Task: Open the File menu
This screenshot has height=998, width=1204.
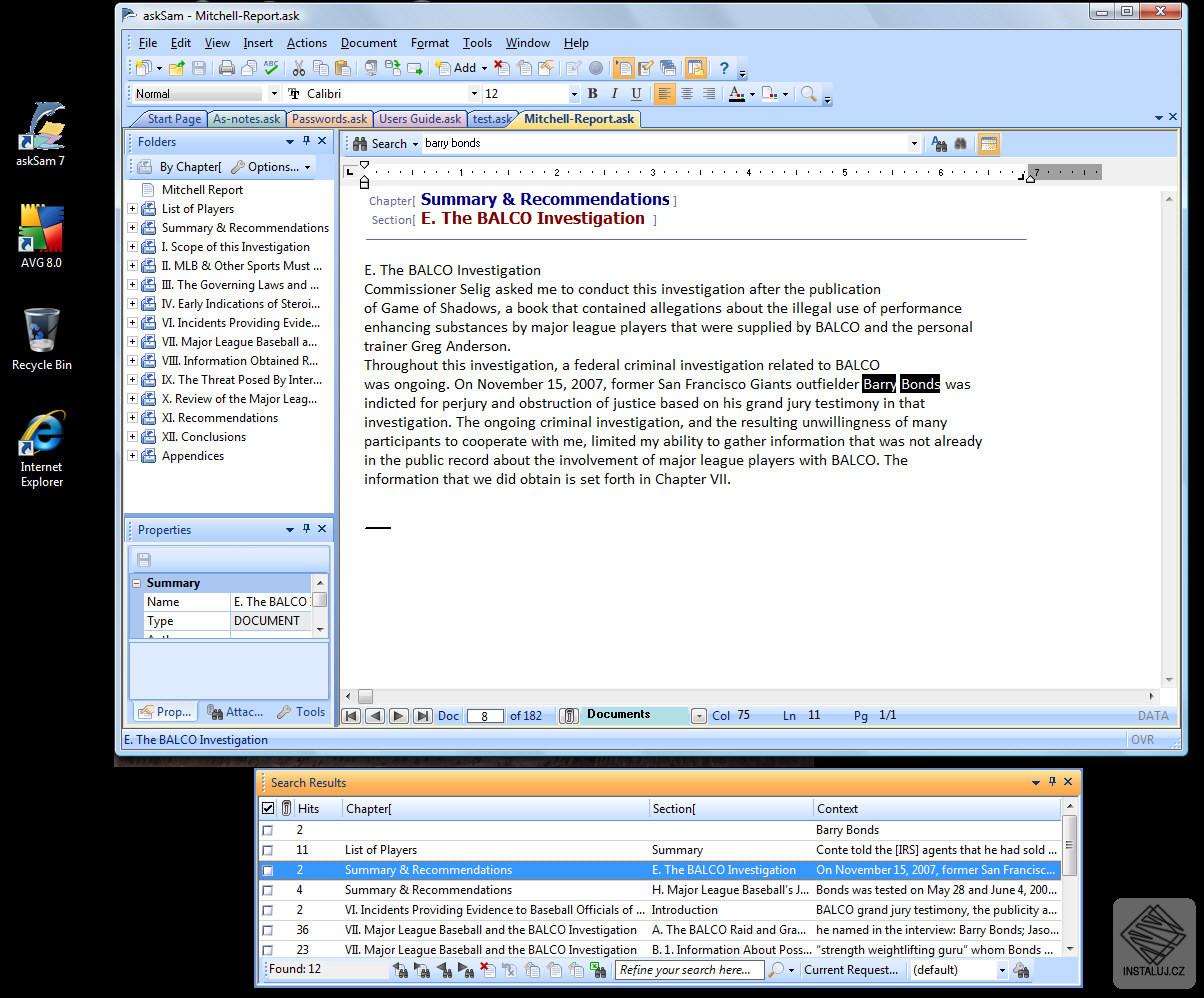Action: 147,43
